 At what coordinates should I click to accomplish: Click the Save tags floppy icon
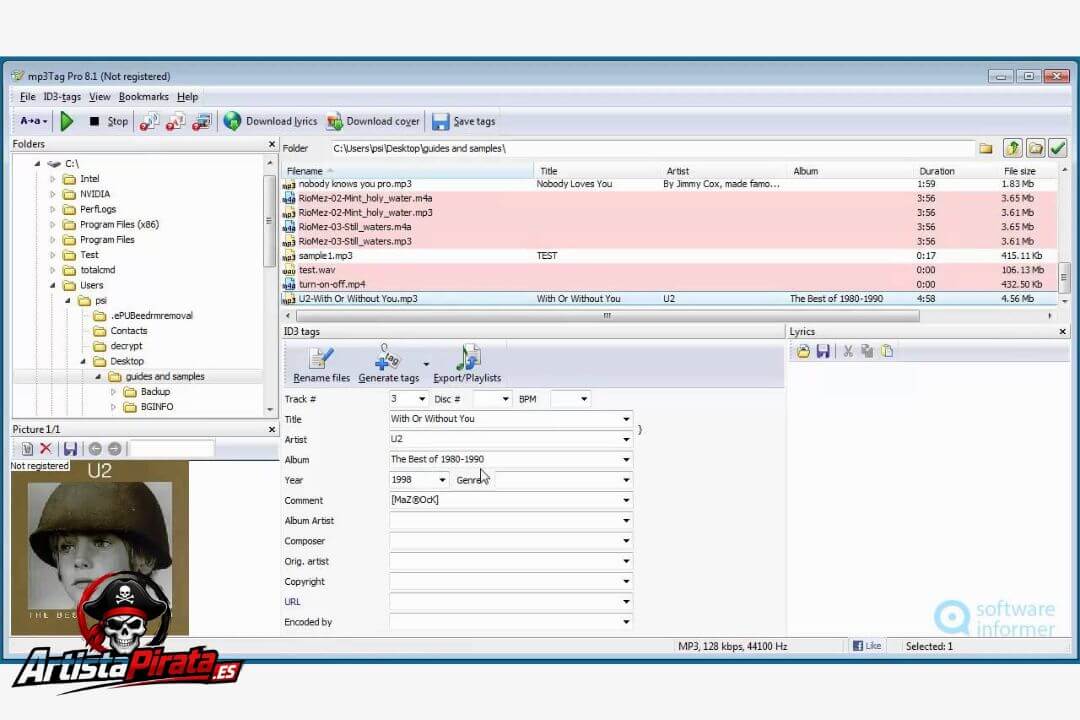[x=440, y=122]
